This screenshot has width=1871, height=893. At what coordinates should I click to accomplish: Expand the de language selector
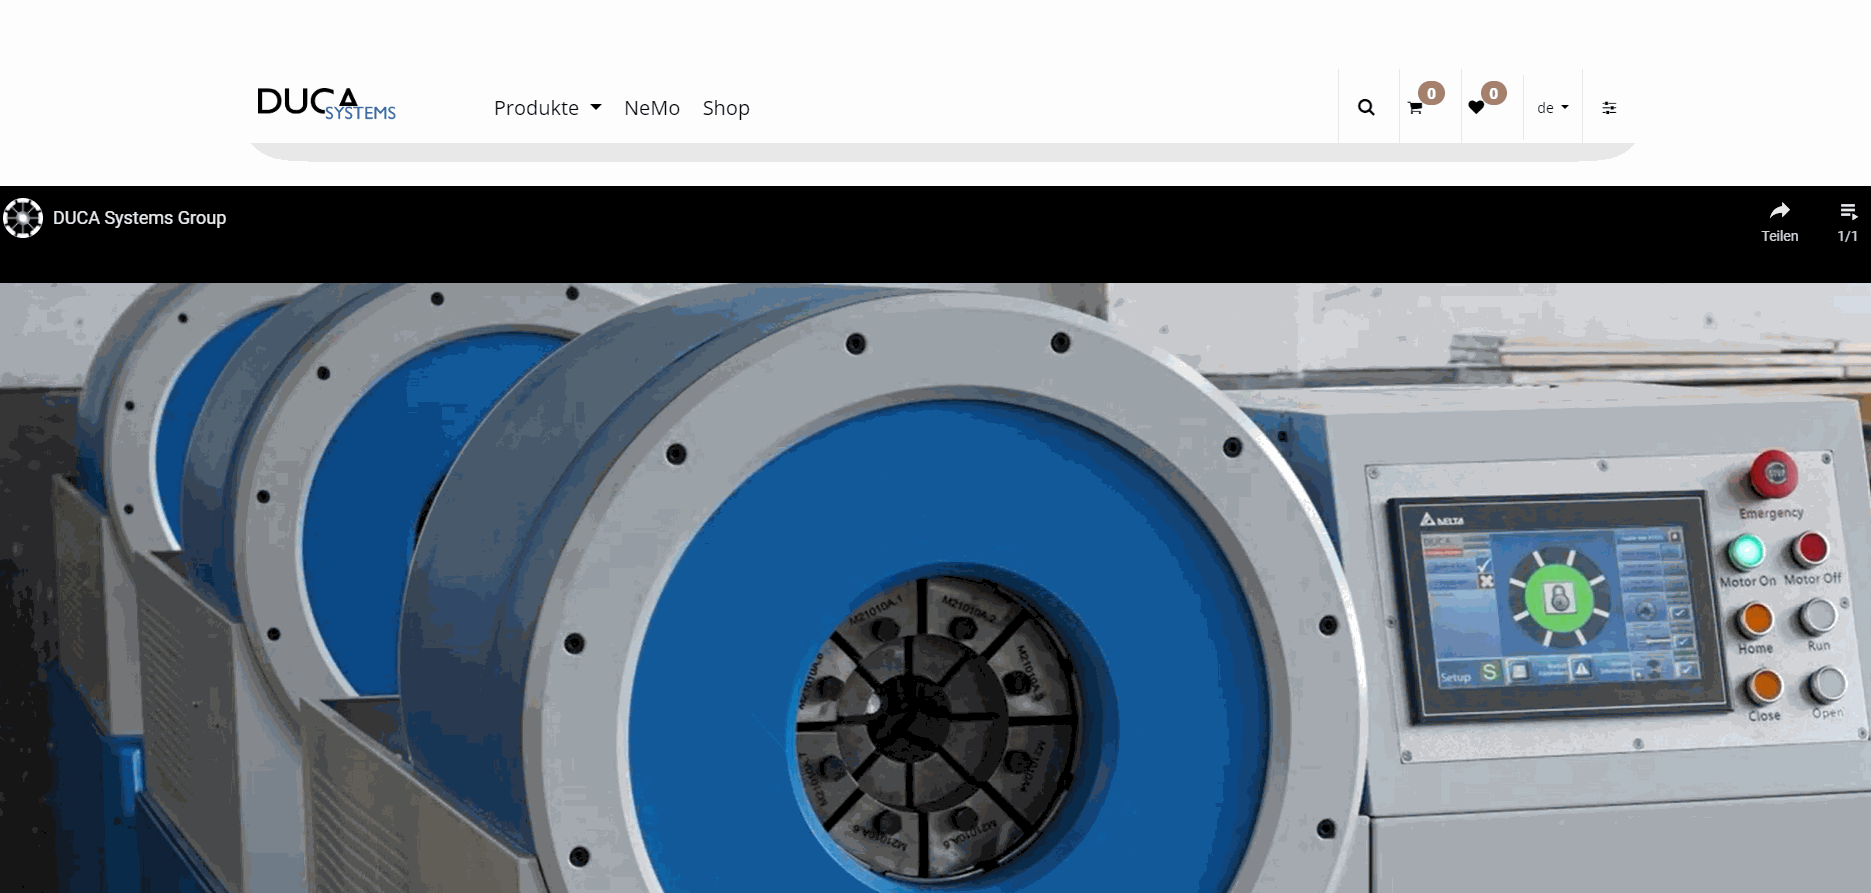pyautogui.click(x=1553, y=108)
